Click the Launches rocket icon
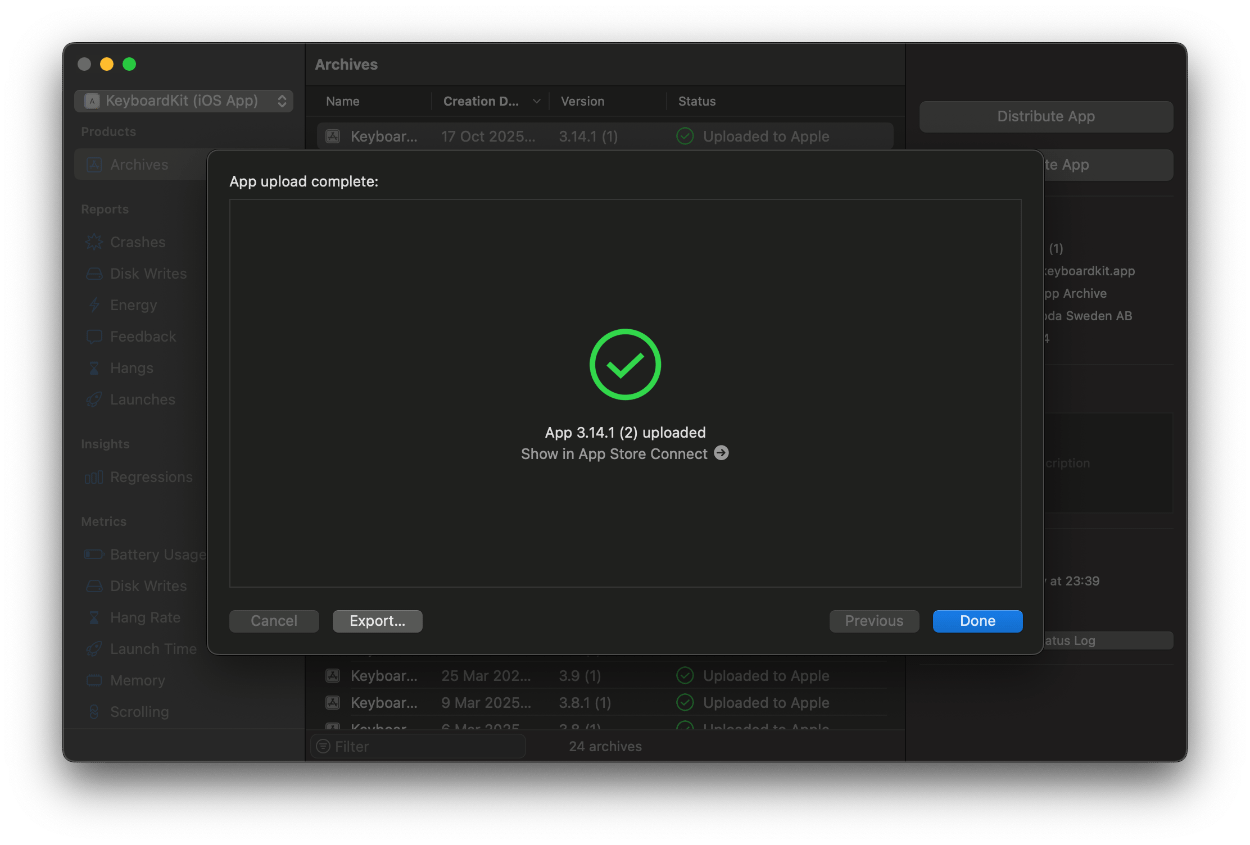This screenshot has height=845, width=1250. coord(94,400)
